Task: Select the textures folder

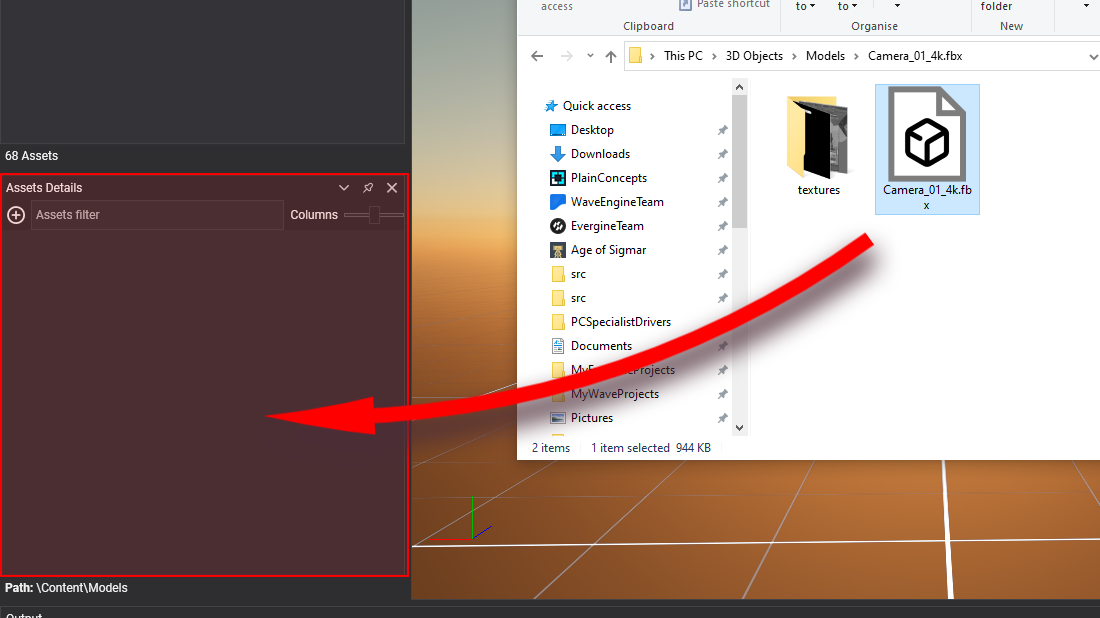Action: click(818, 146)
